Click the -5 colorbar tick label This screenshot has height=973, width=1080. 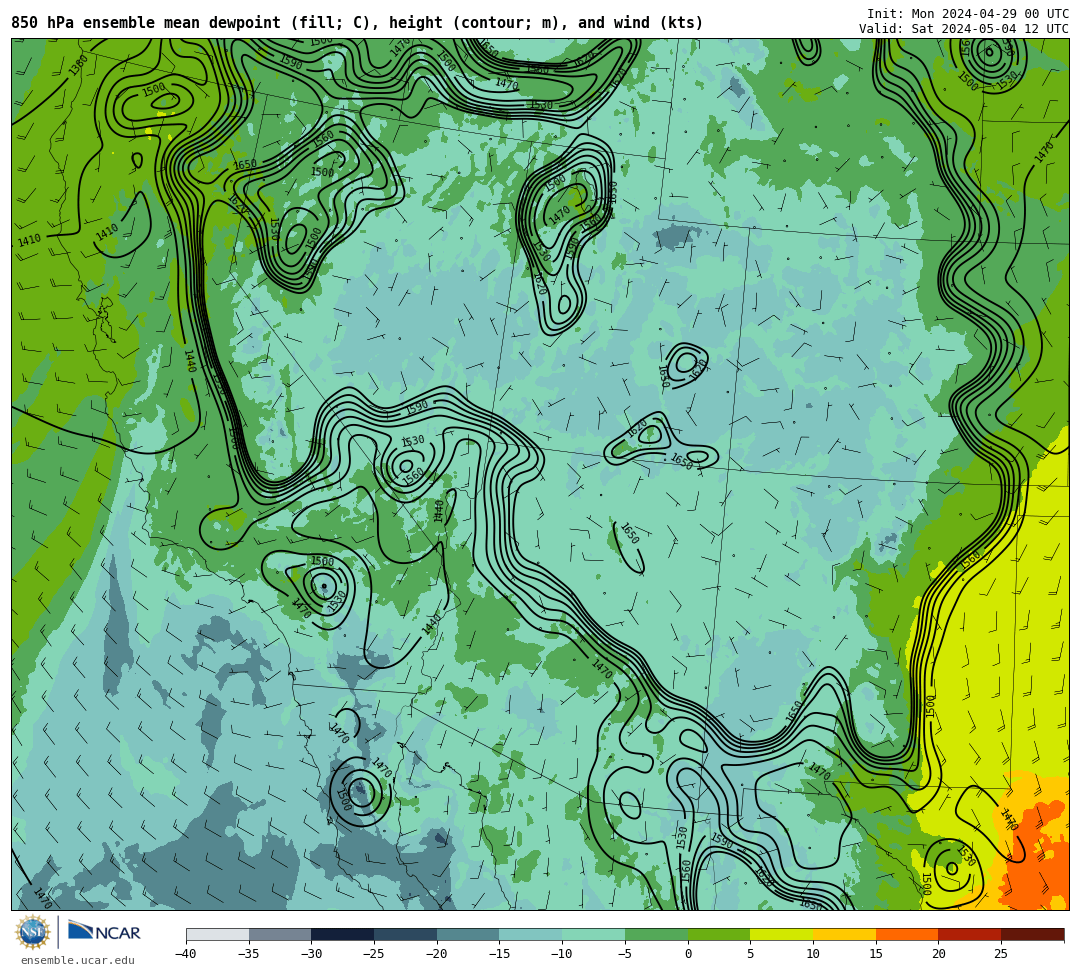coord(625,954)
